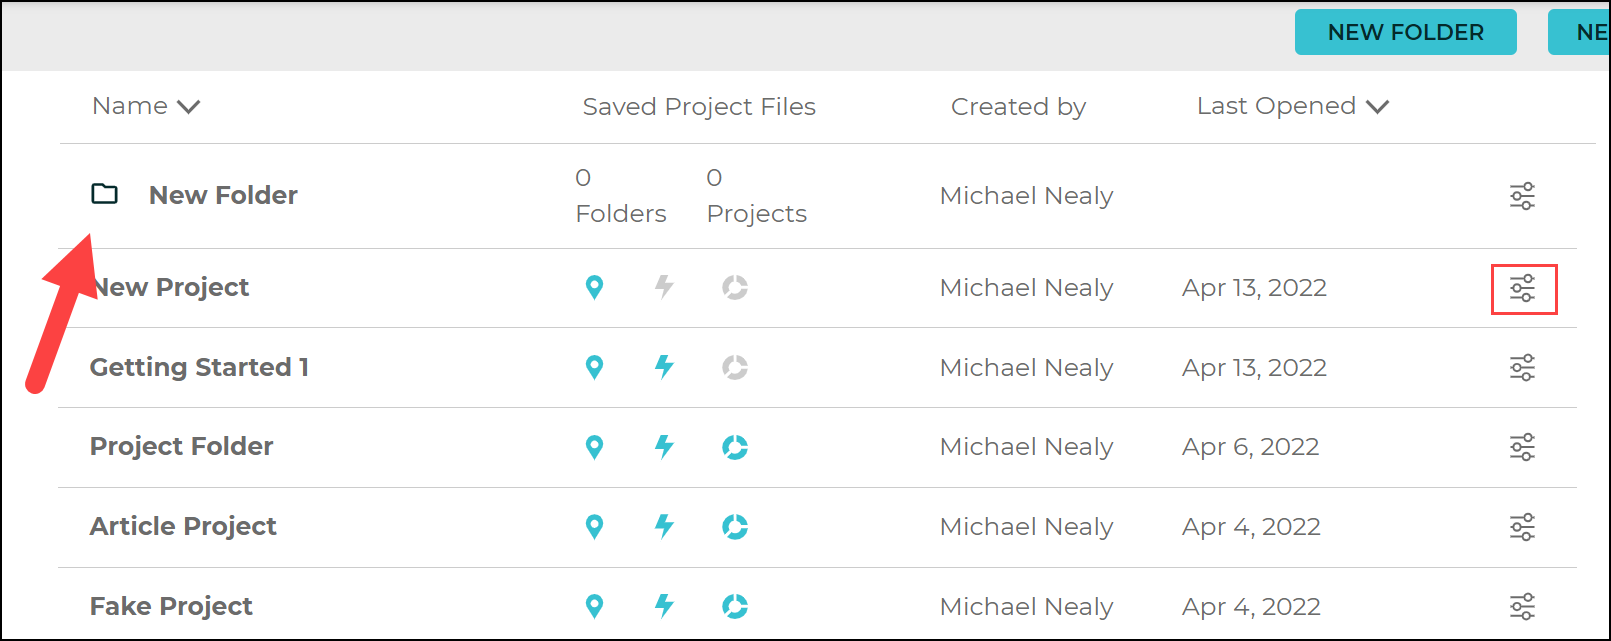Open the Article Project entry
The width and height of the screenshot is (1611, 641).
pyautogui.click(x=183, y=527)
